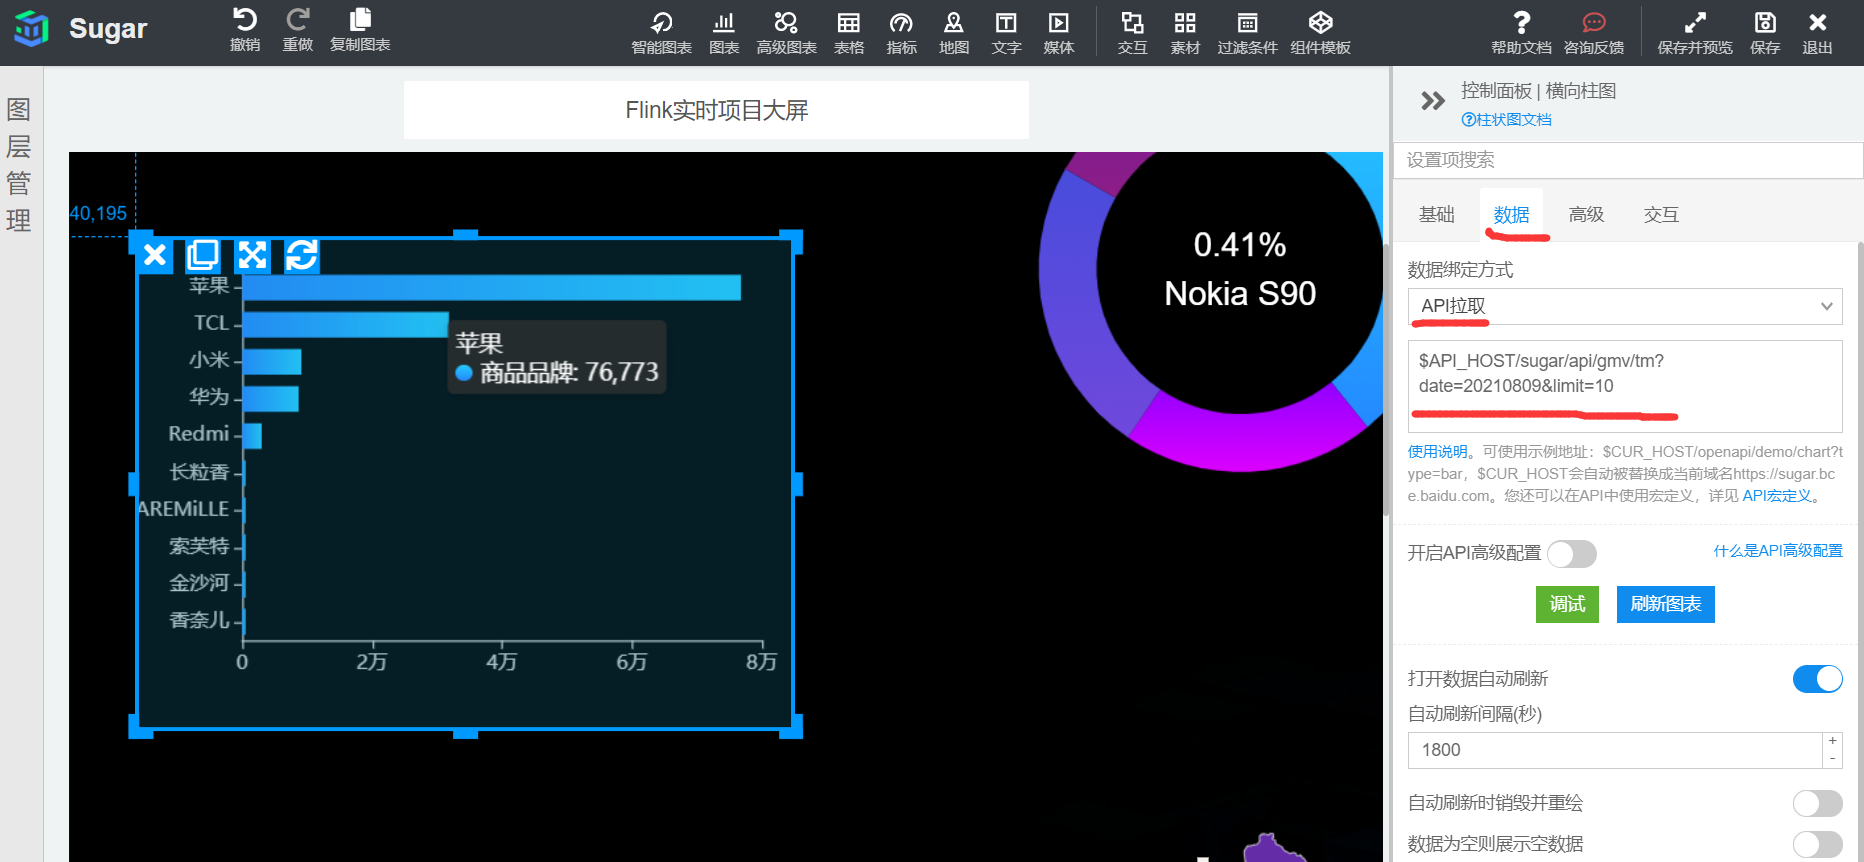Save the dashboard (保存)
The height and width of the screenshot is (862, 1864).
tap(1765, 33)
